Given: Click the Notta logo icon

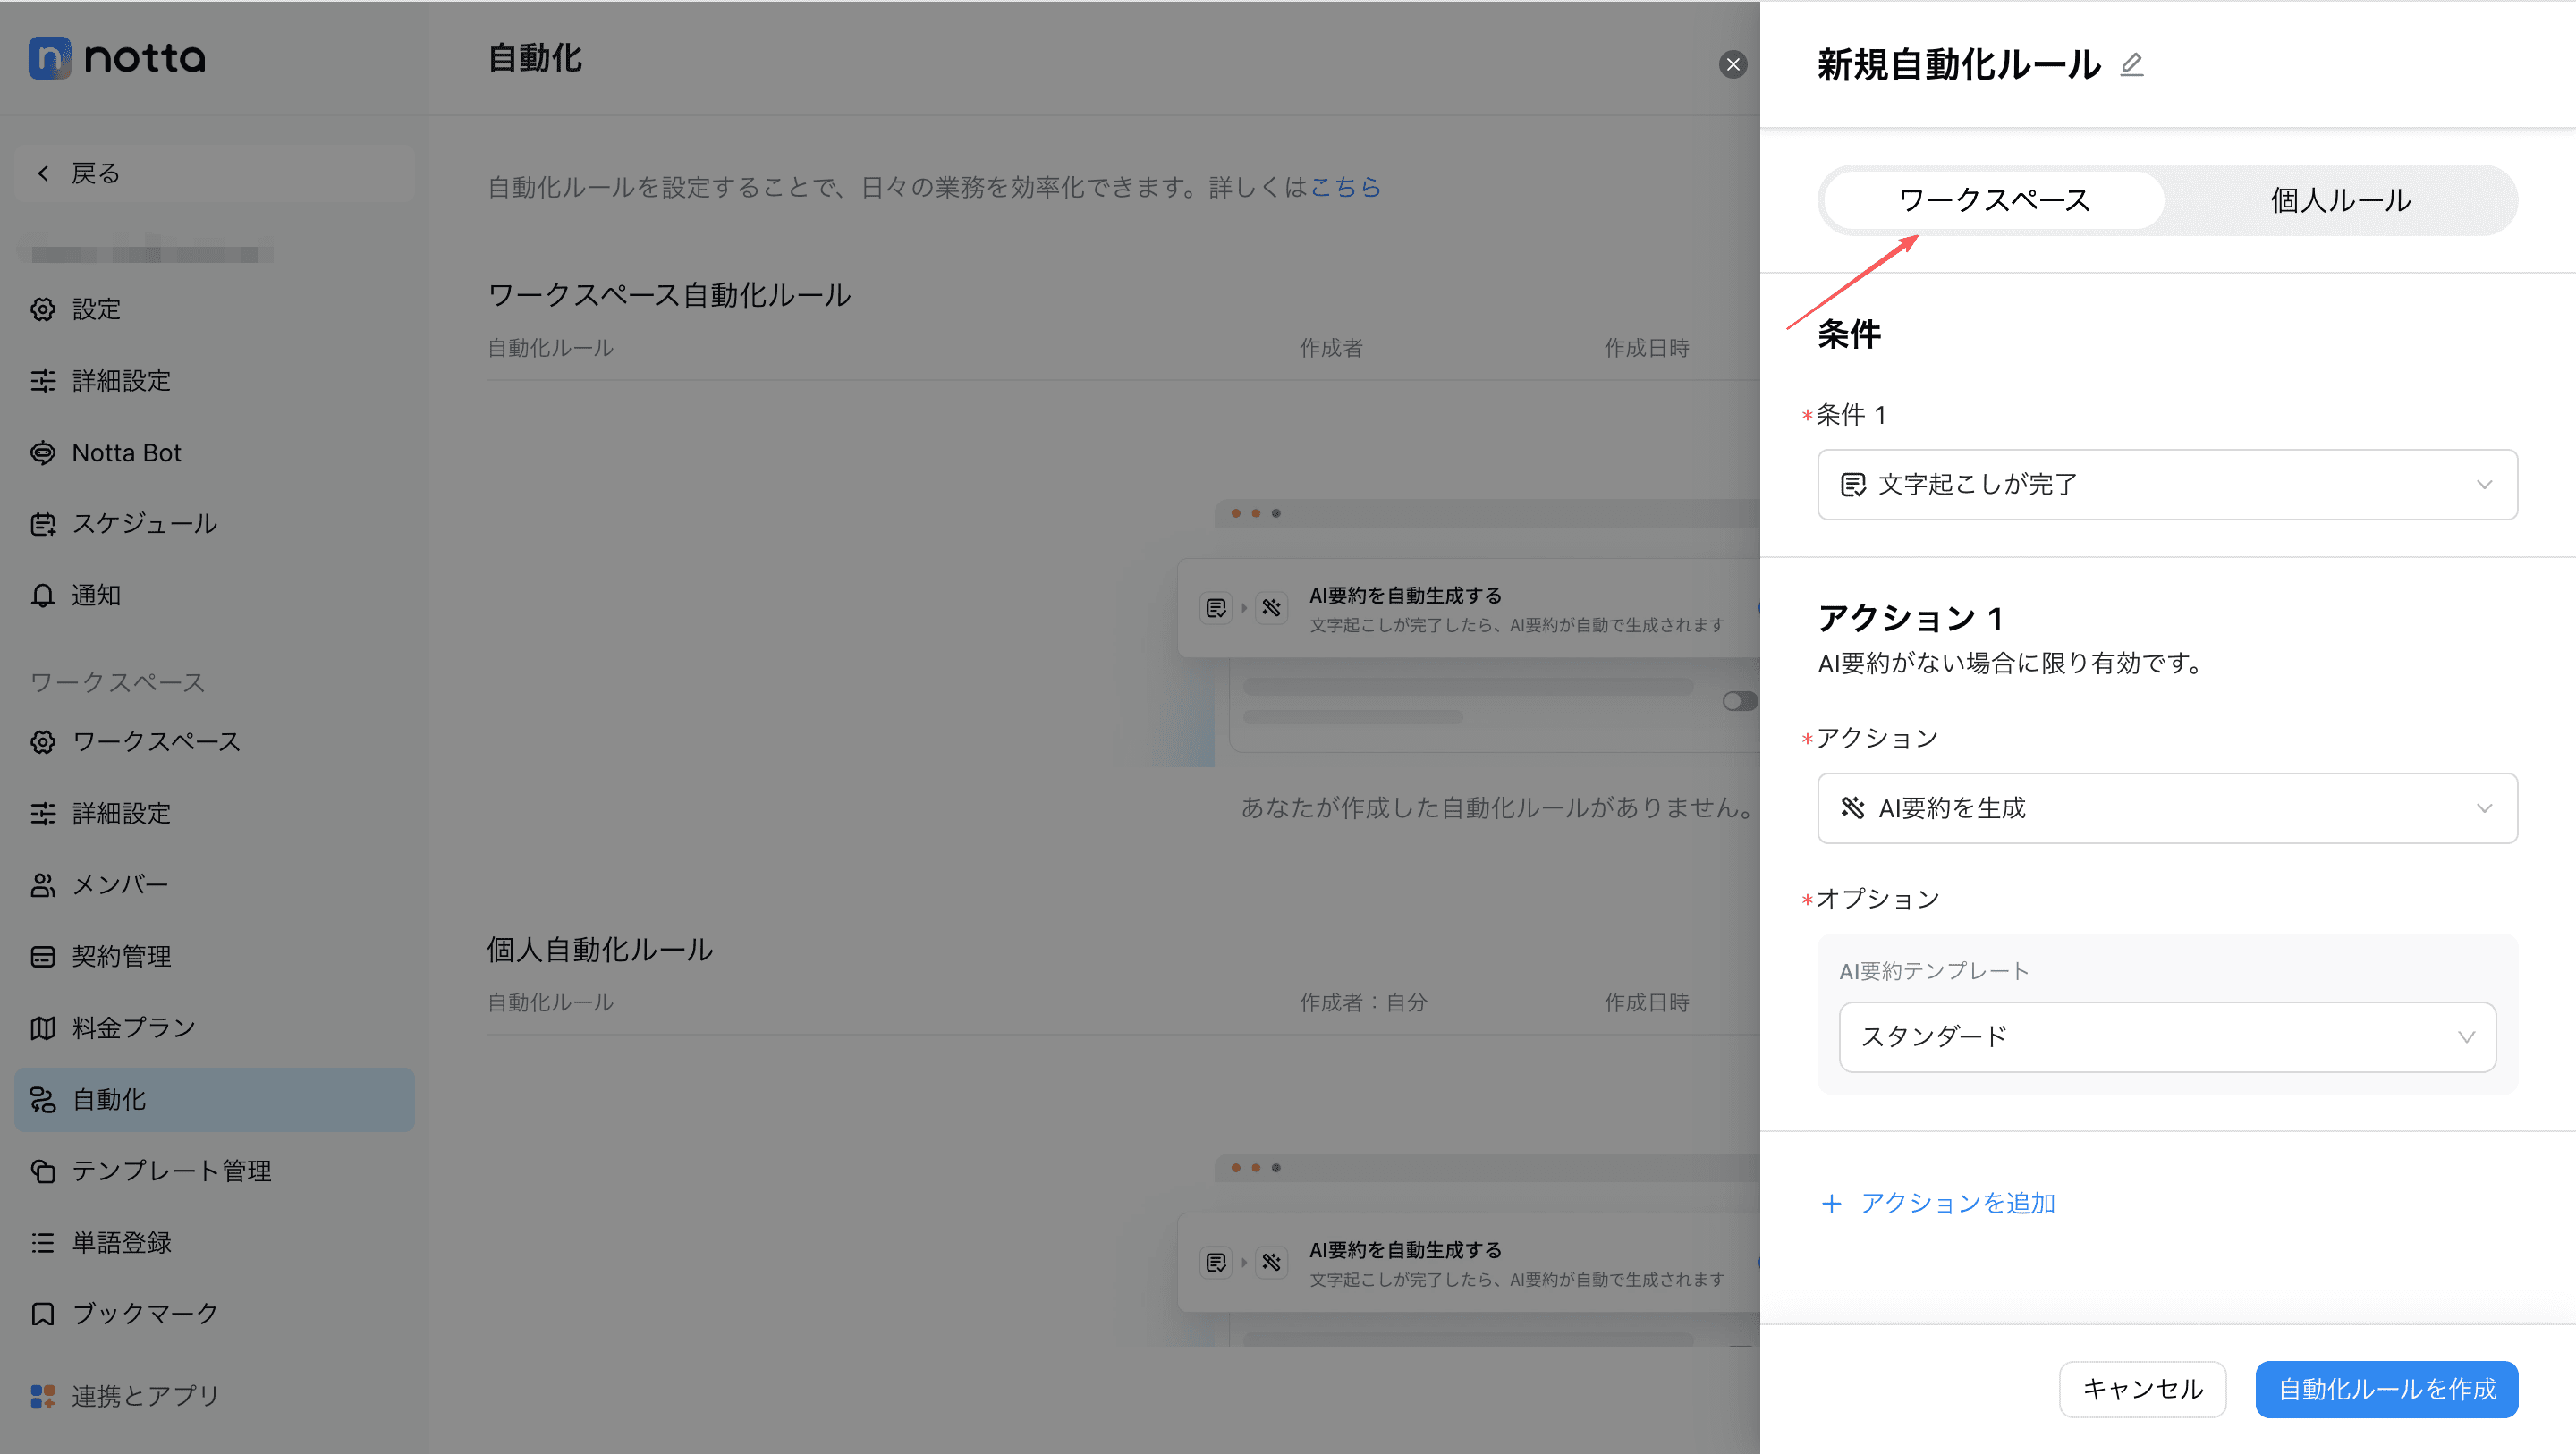Looking at the screenshot, I should click(49, 58).
